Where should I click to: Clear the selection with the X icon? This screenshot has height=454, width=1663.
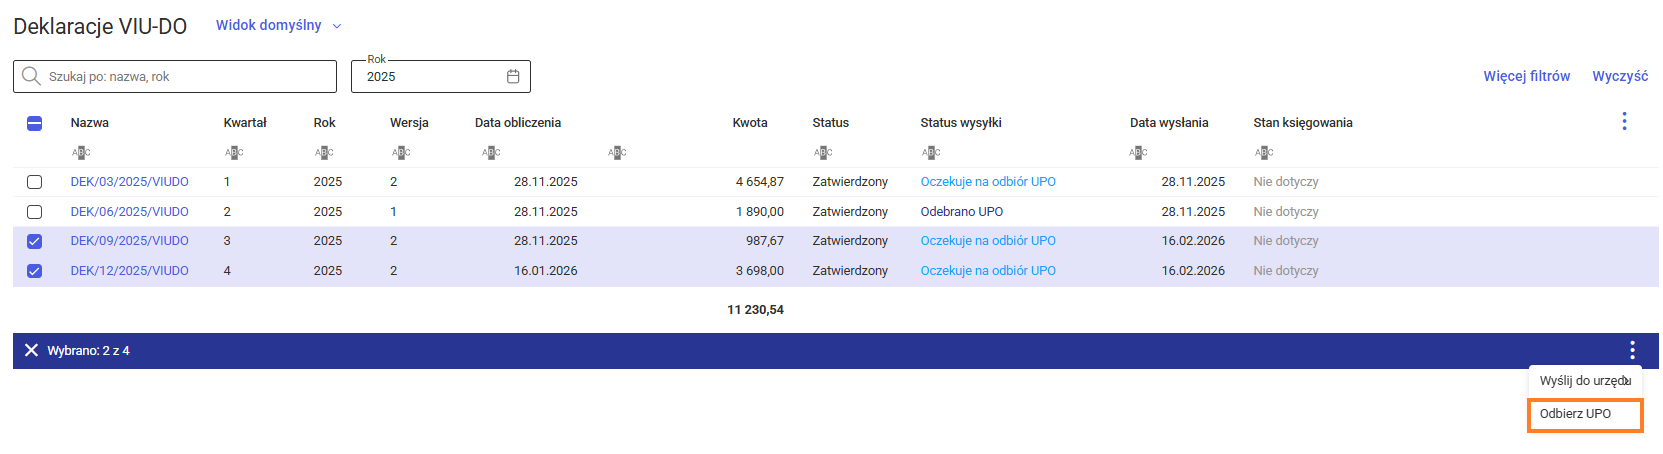point(31,350)
